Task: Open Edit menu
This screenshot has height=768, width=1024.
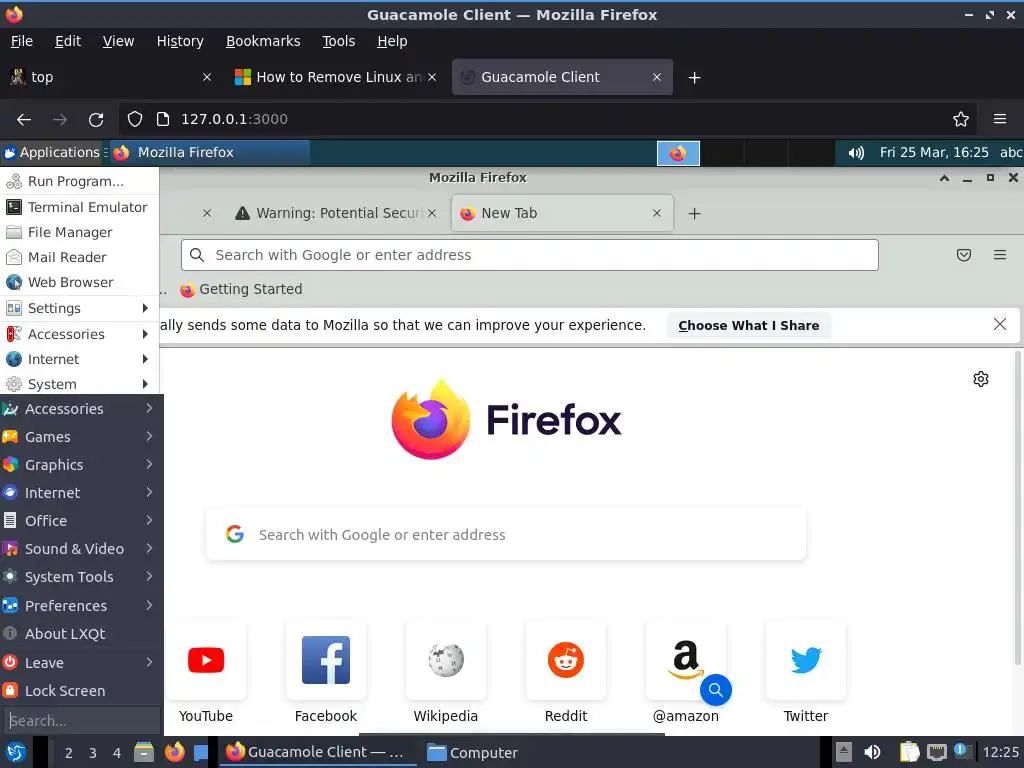Action: tap(68, 41)
